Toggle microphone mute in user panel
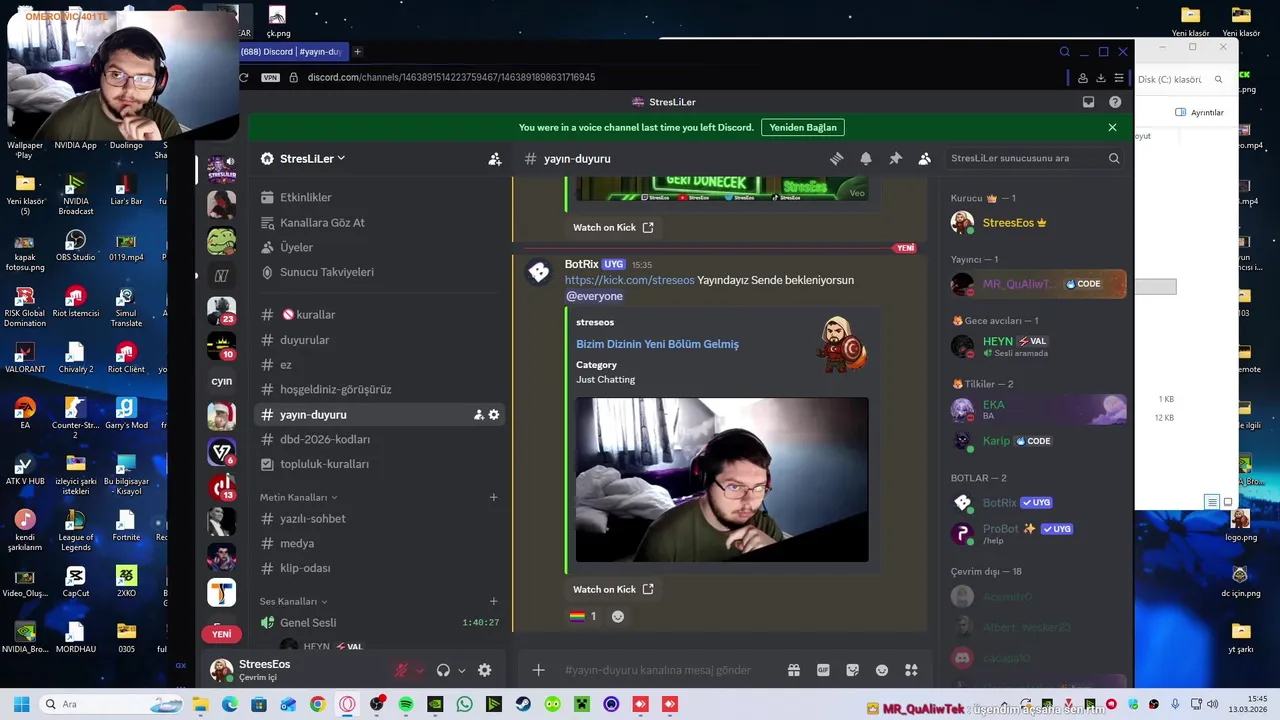The width and height of the screenshot is (1280, 720). pyautogui.click(x=402, y=671)
